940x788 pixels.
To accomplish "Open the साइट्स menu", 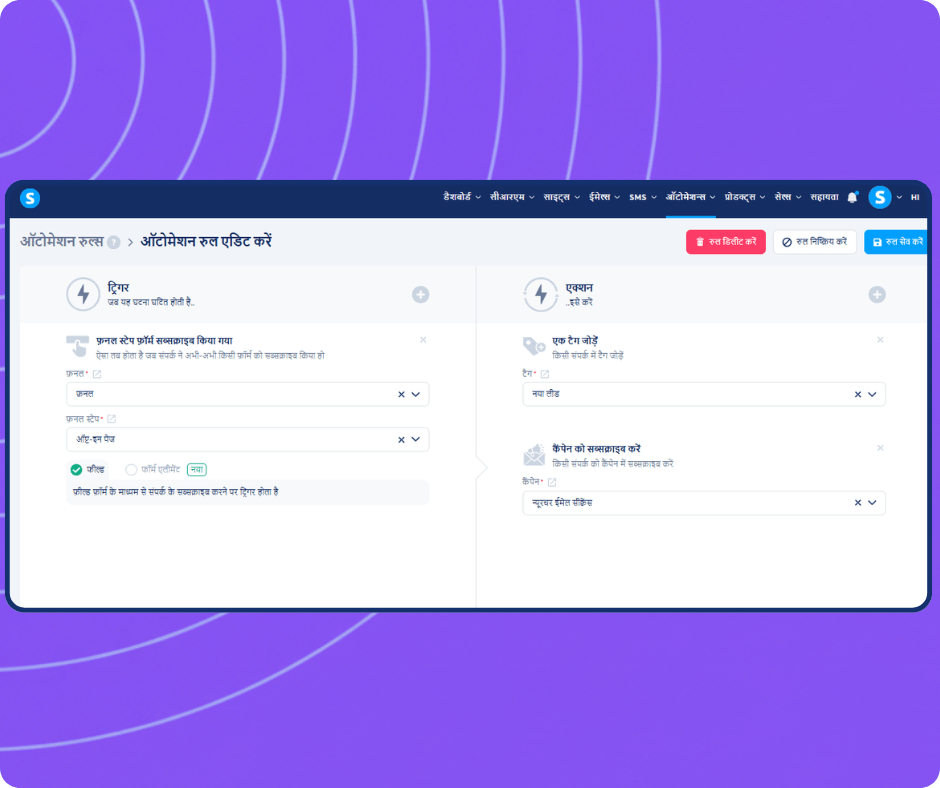I will click(x=562, y=197).
